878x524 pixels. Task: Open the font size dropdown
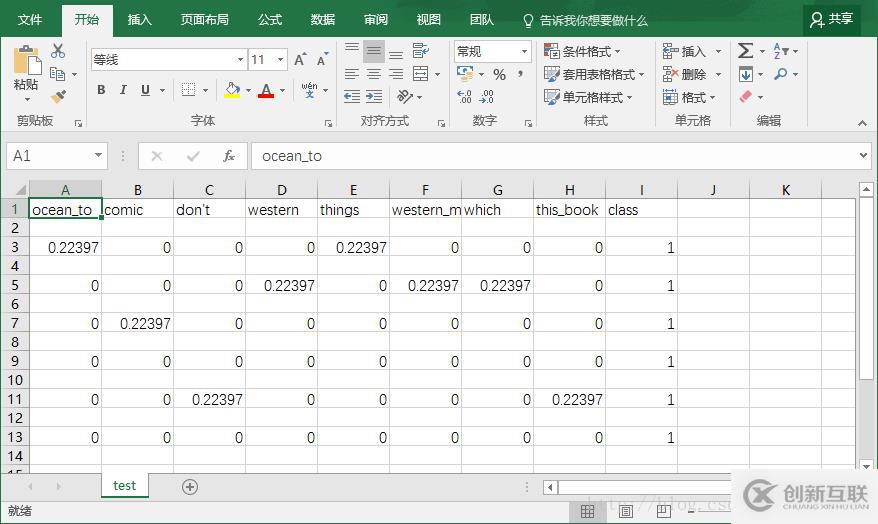click(x=281, y=59)
